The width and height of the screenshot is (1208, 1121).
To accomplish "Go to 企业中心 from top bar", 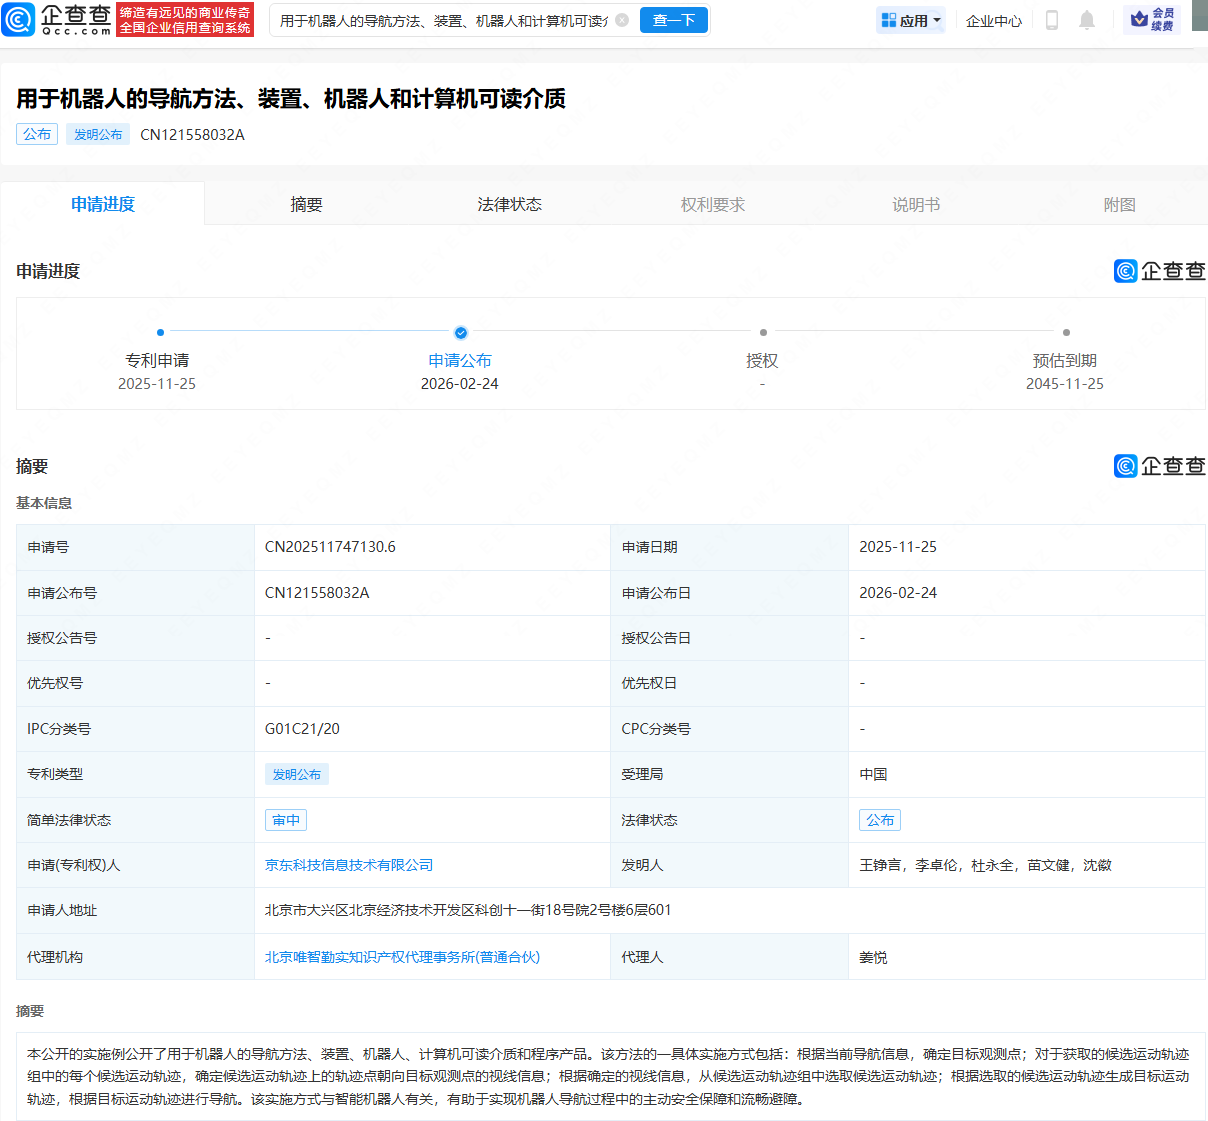I will click(x=993, y=19).
